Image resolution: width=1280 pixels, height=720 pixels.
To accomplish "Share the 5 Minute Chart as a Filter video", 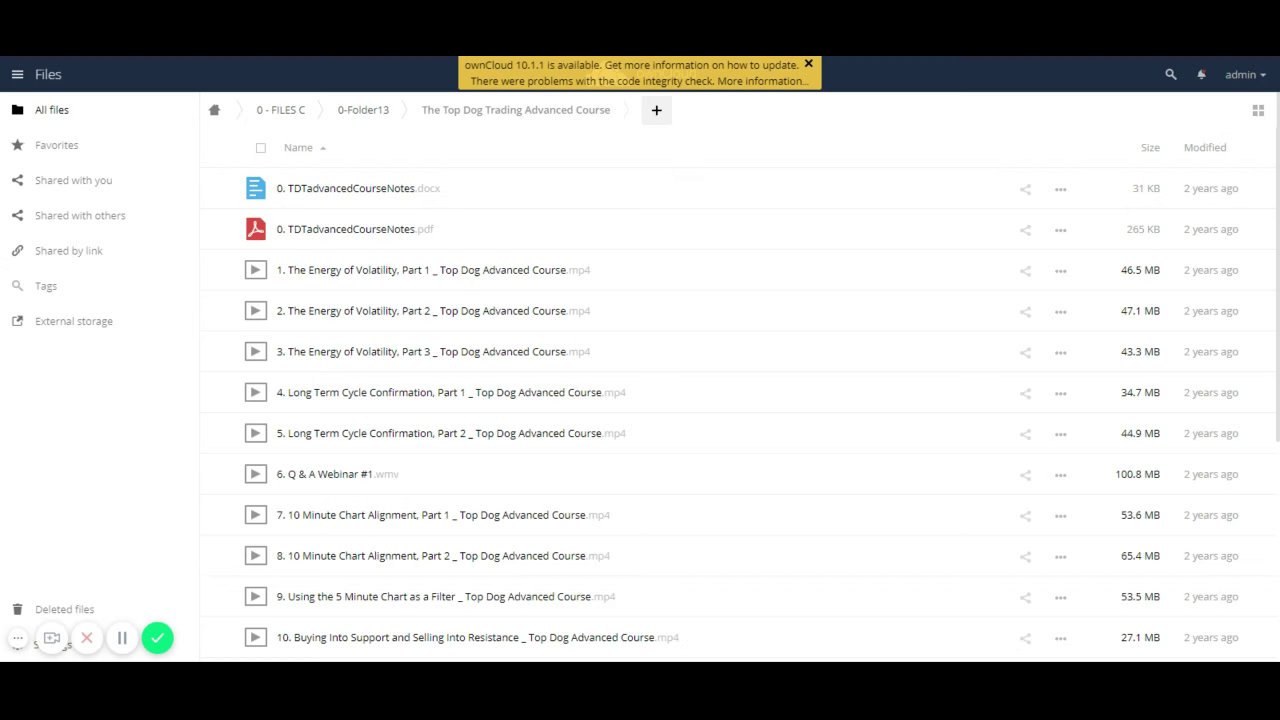I will tap(1025, 598).
